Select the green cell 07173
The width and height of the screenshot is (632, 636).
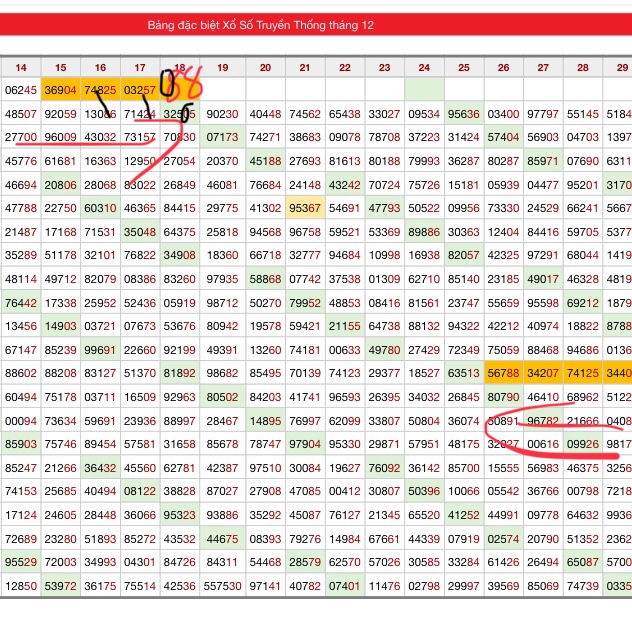click(222, 137)
